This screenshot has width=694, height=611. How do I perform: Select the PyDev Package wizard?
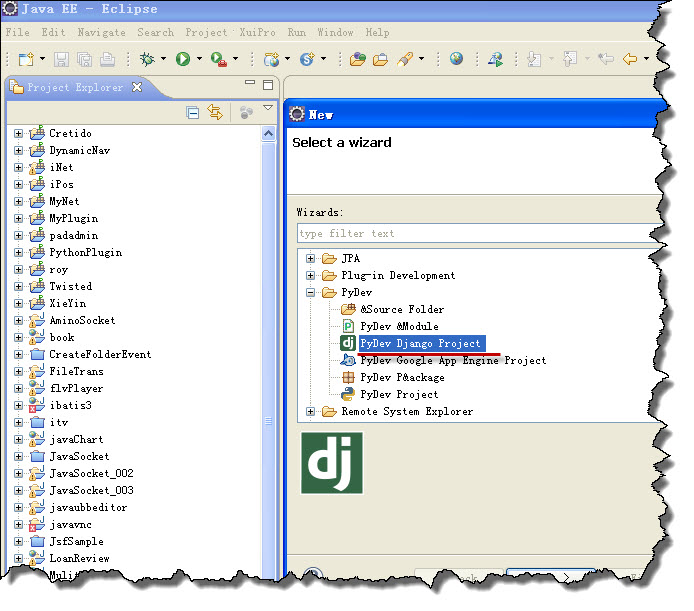click(x=402, y=377)
